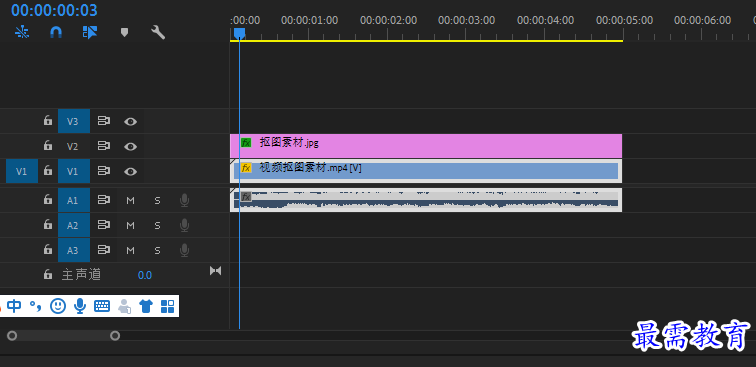Click the timeline horizontal scrollbar bar

pos(63,336)
